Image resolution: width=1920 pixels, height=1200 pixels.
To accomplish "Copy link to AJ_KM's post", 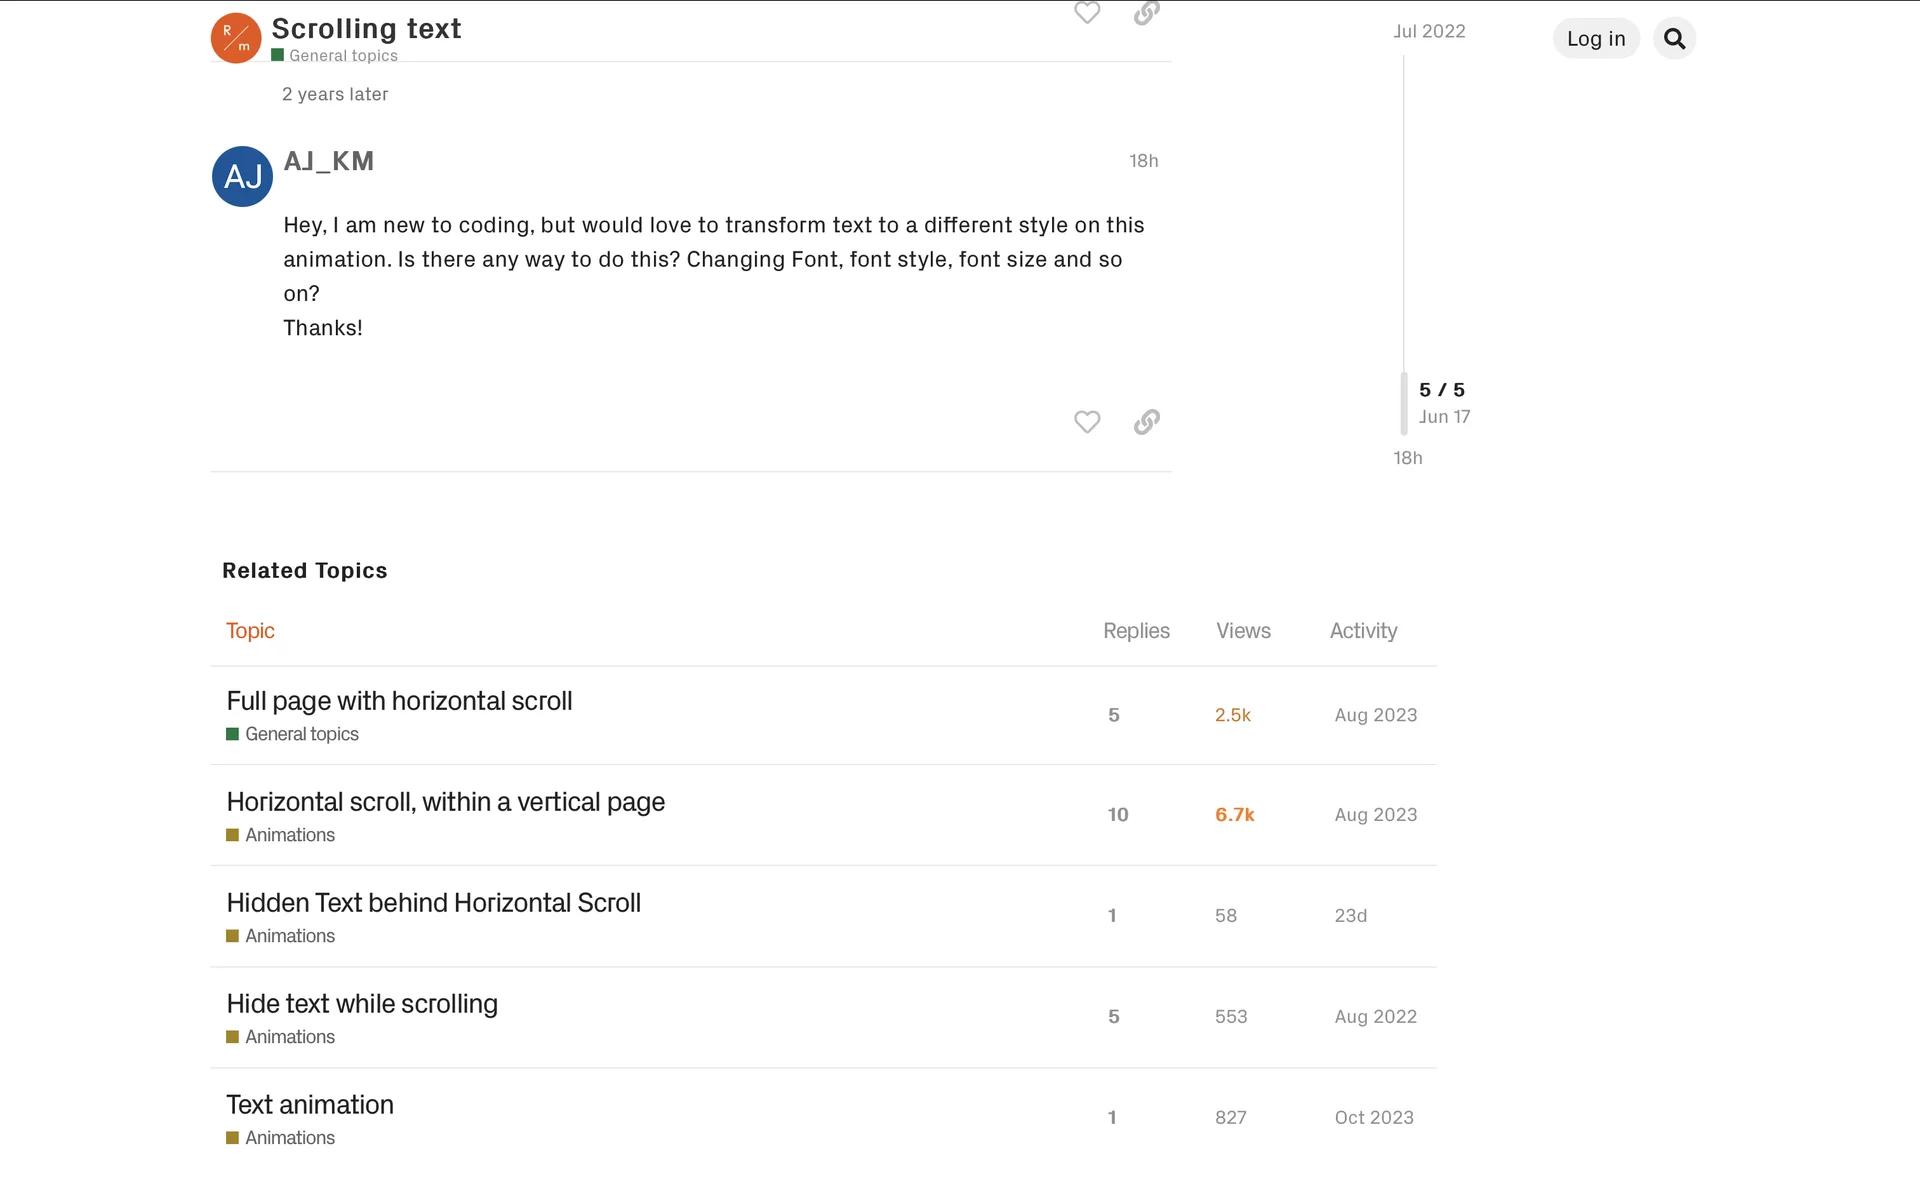I will pyautogui.click(x=1146, y=422).
